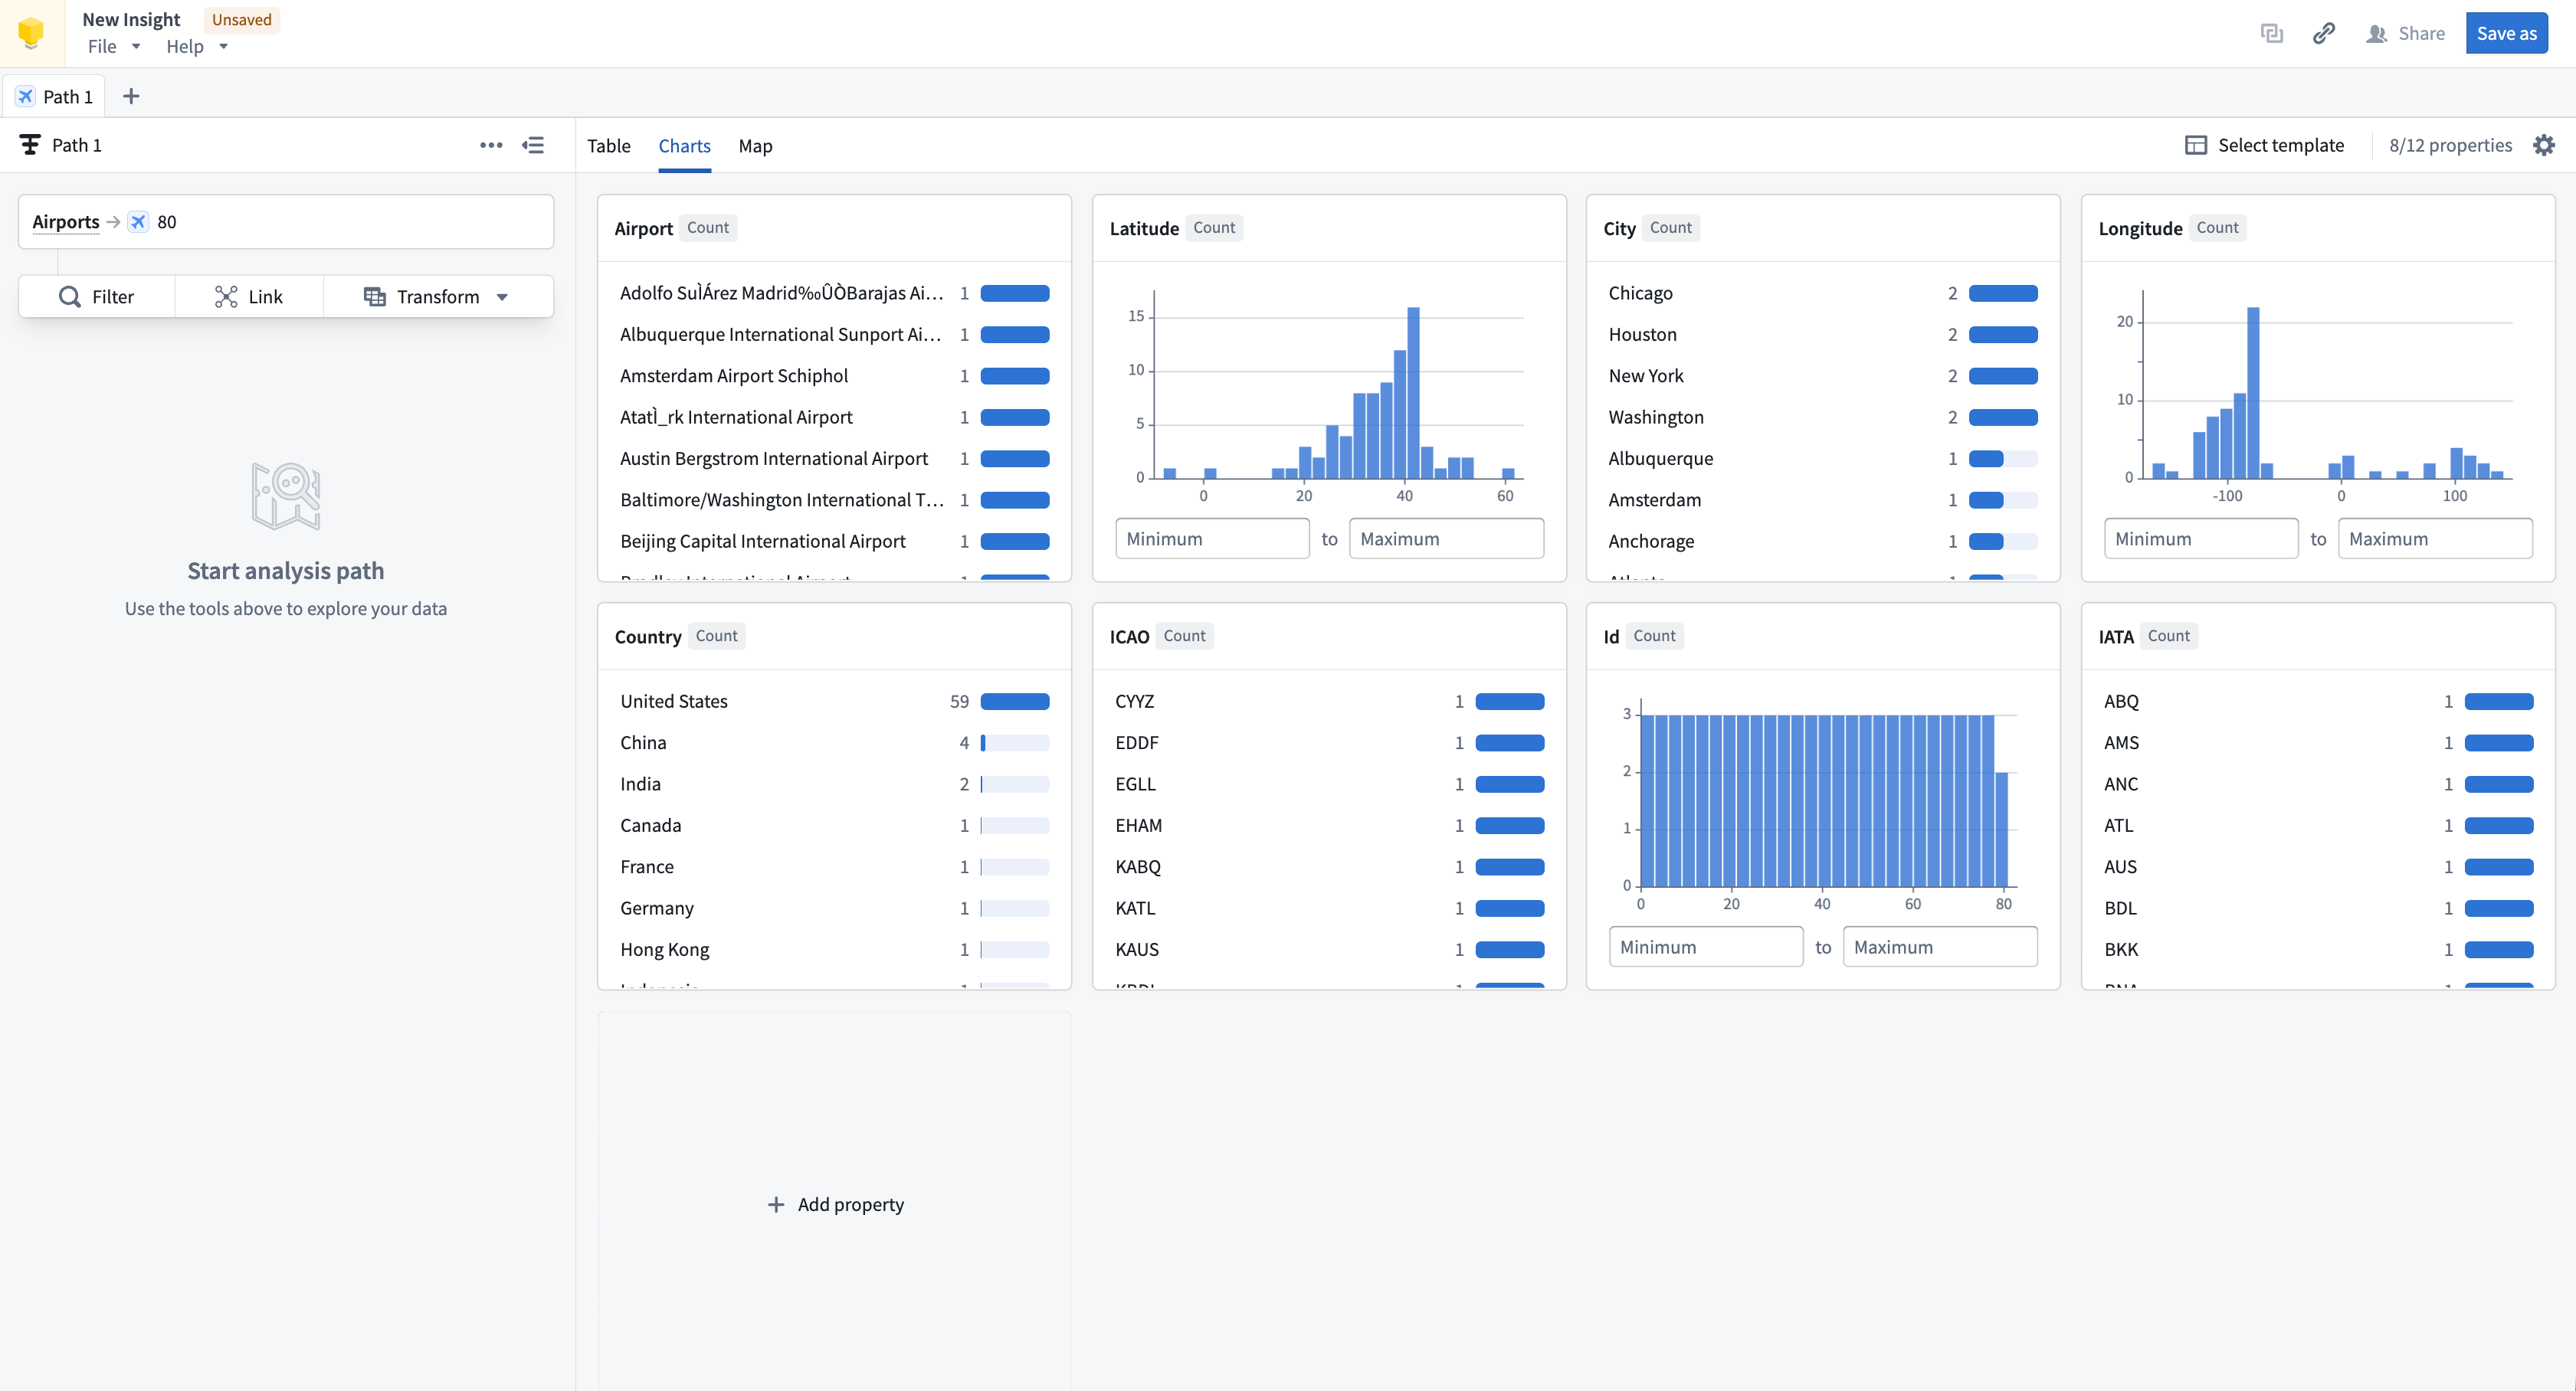Open the settings gear next to properties count
The width and height of the screenshot is (2576, 1391).
pyautogui.click(x=2546, y=145)
